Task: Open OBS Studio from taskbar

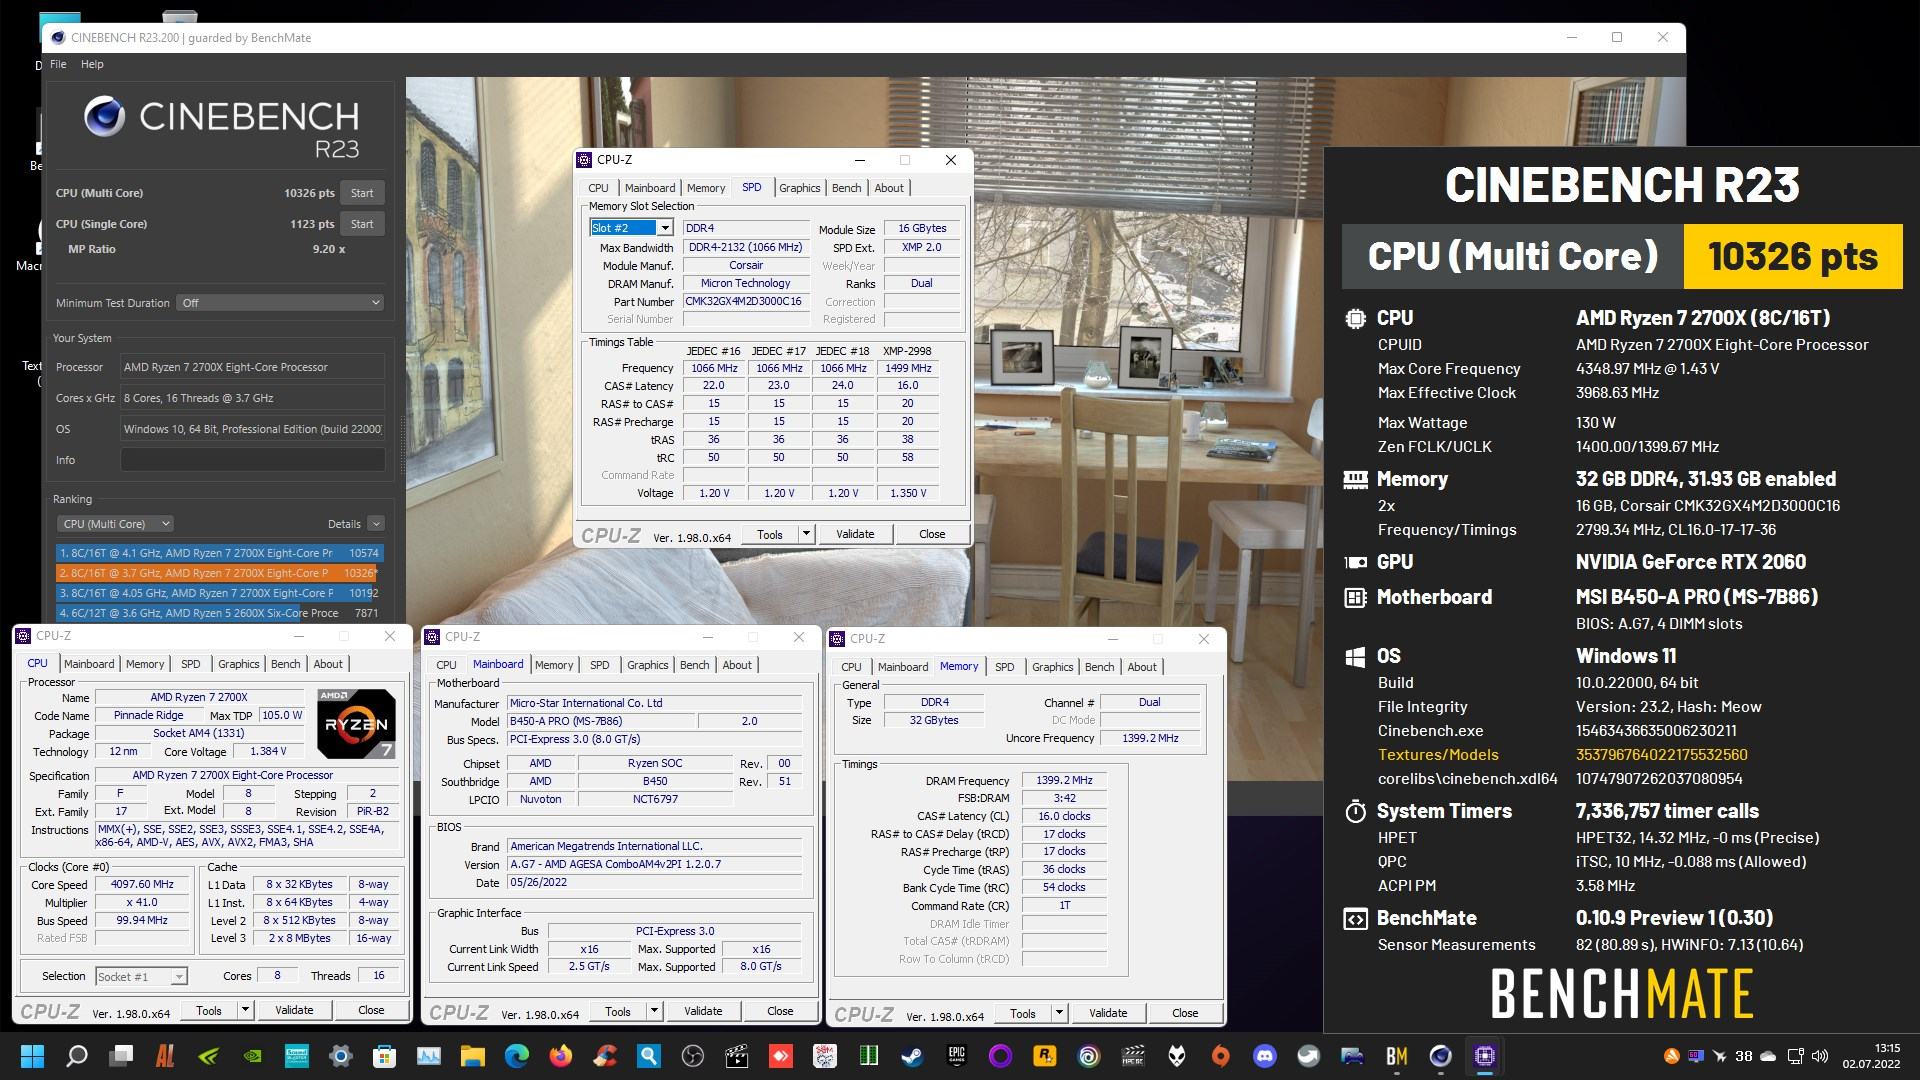Action: pos(693,1056)
